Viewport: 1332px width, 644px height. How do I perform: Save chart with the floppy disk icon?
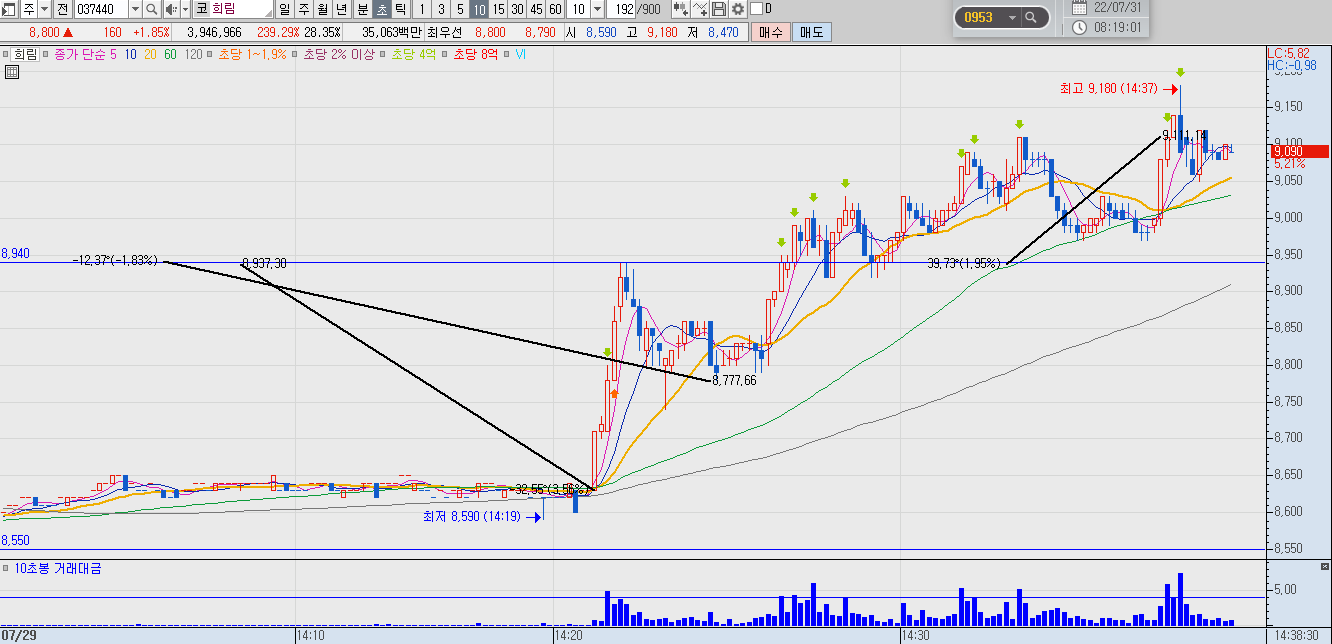click(x=719, y=9)
